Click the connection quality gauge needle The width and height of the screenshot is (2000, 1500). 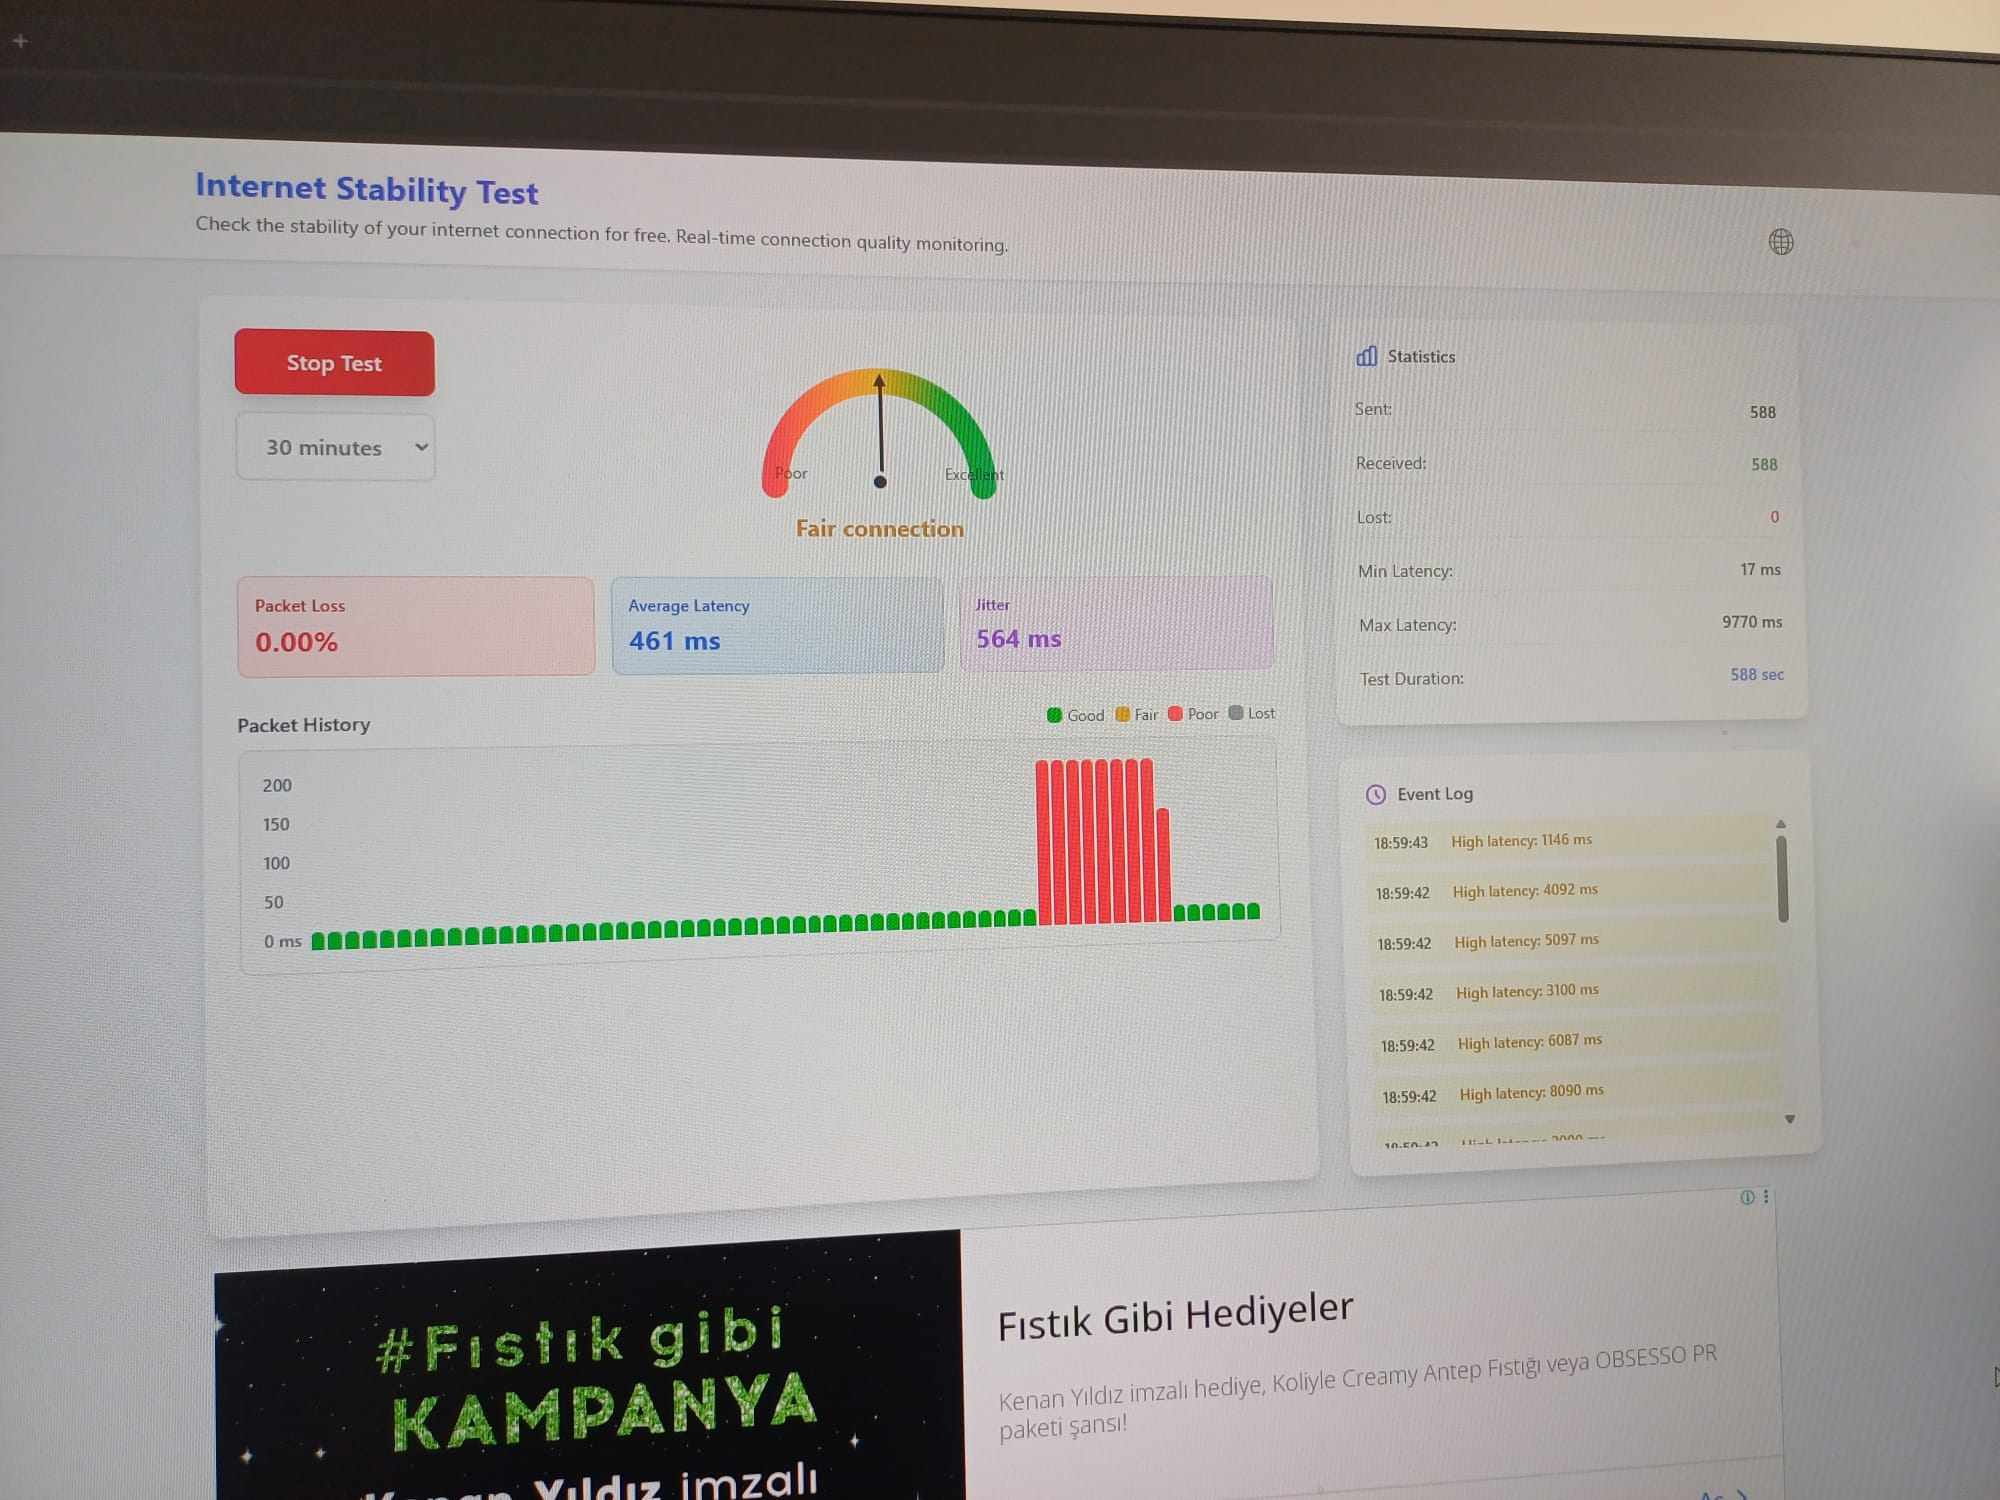(x=880, y=430)
